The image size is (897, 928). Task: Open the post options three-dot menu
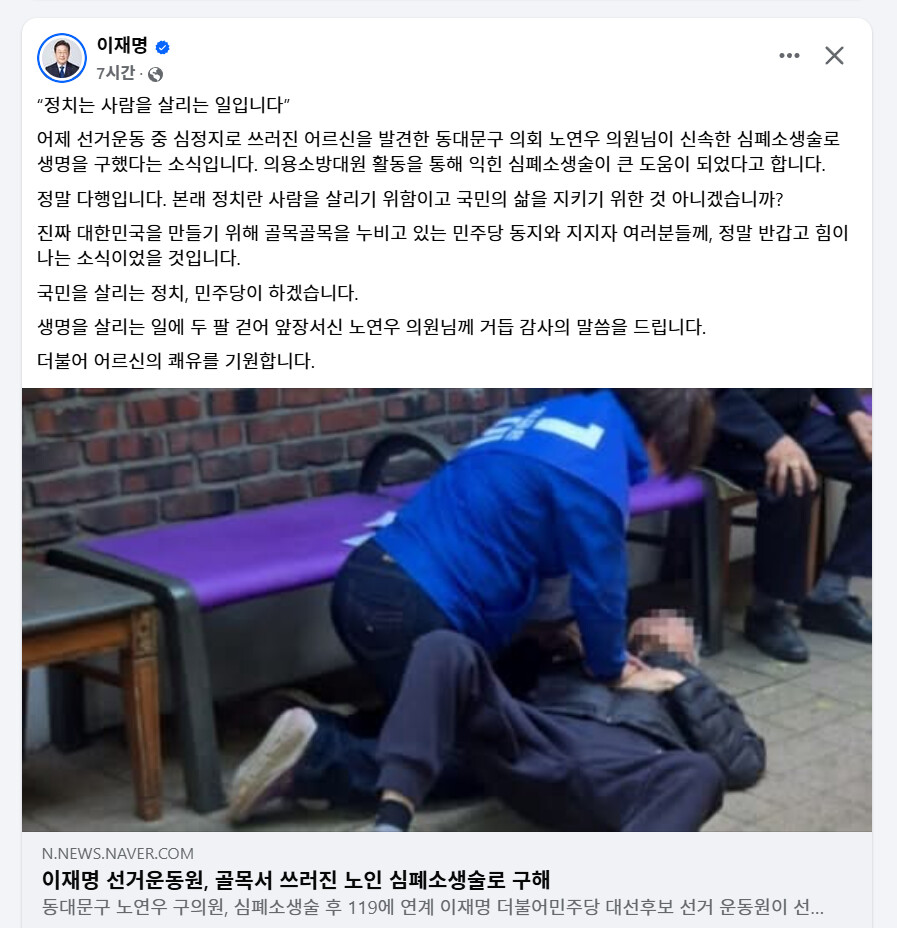coord(789,56)
